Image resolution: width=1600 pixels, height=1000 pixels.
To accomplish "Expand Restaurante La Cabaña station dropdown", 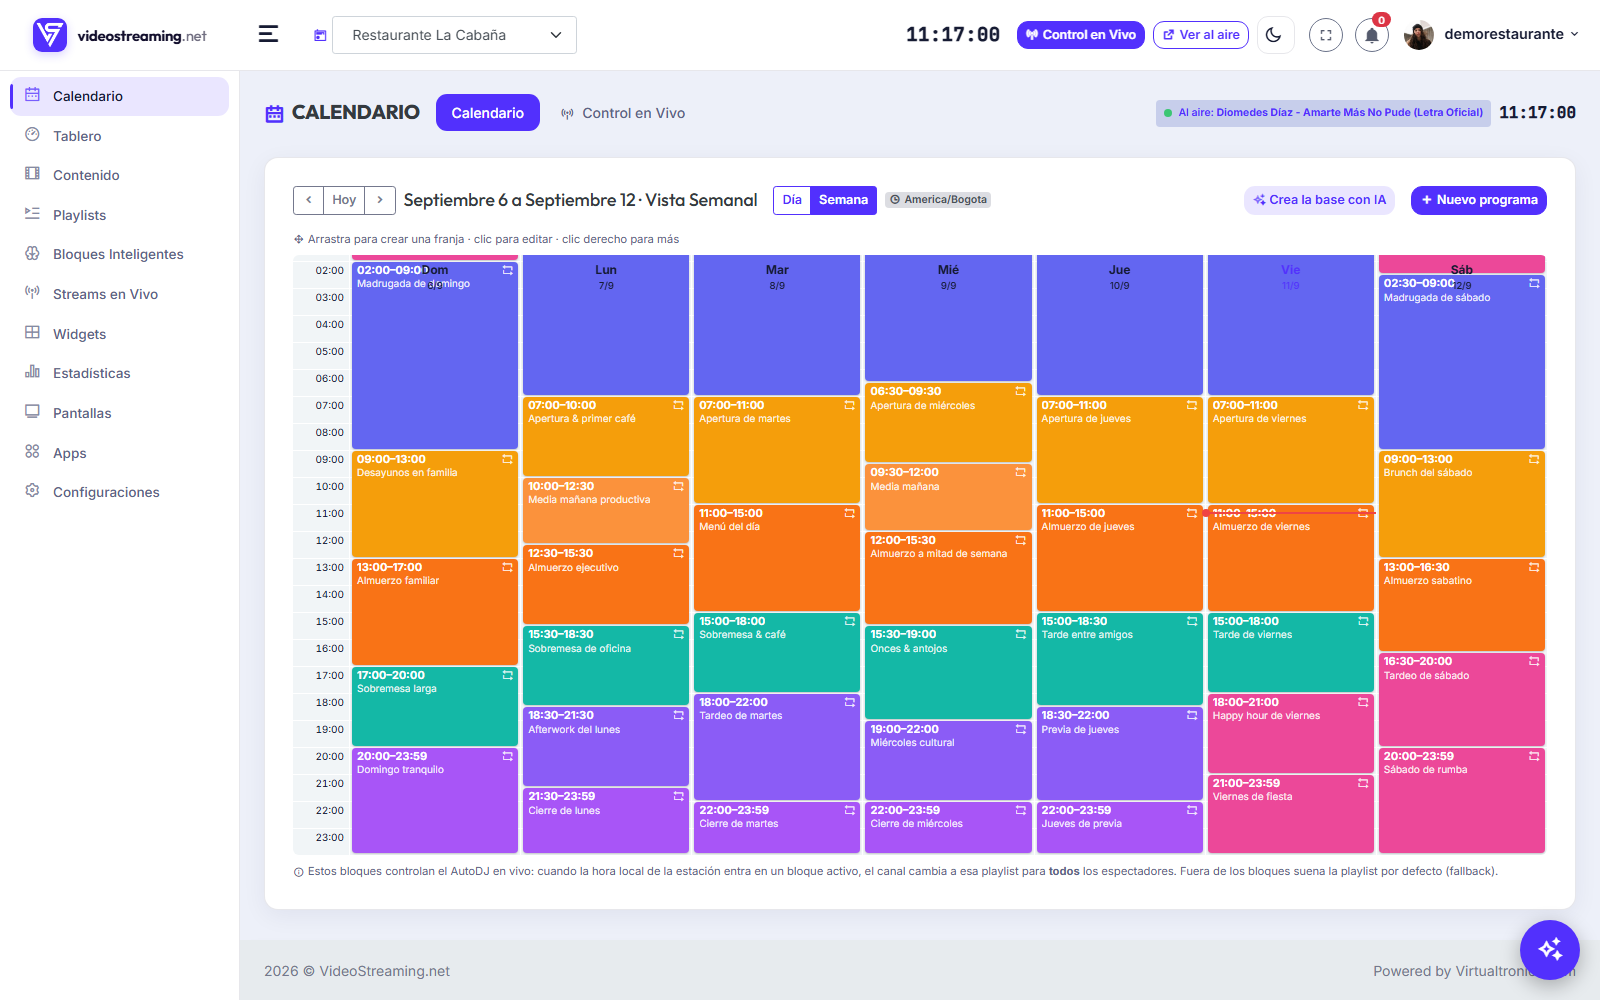I will [454, 35].
